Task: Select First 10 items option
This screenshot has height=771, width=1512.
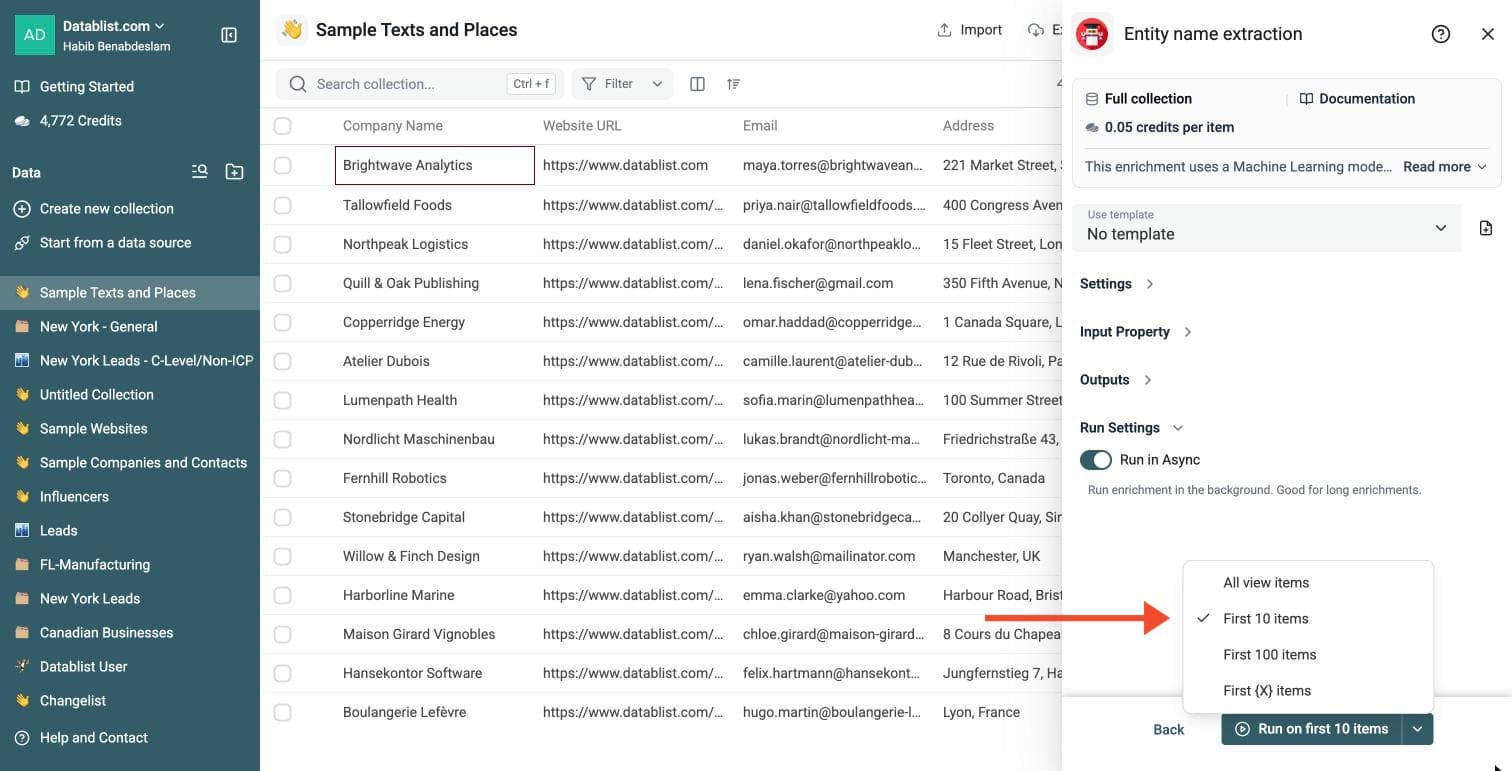Action: [1308, 619]
